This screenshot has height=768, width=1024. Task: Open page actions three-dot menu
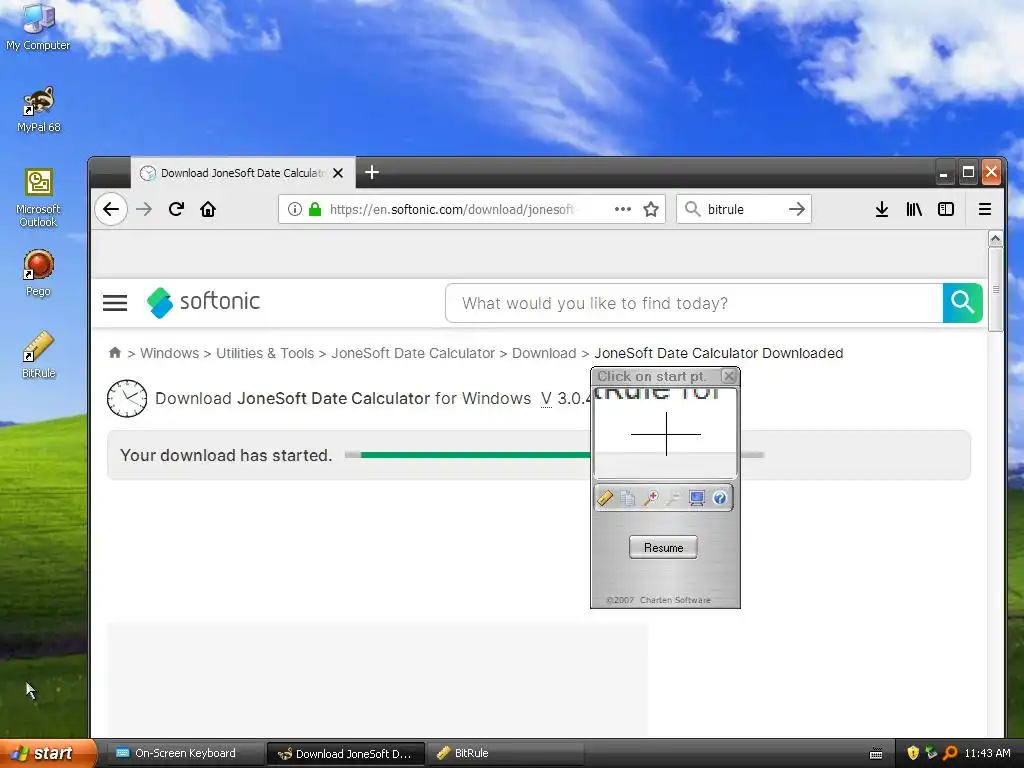[x=623, y=209]
